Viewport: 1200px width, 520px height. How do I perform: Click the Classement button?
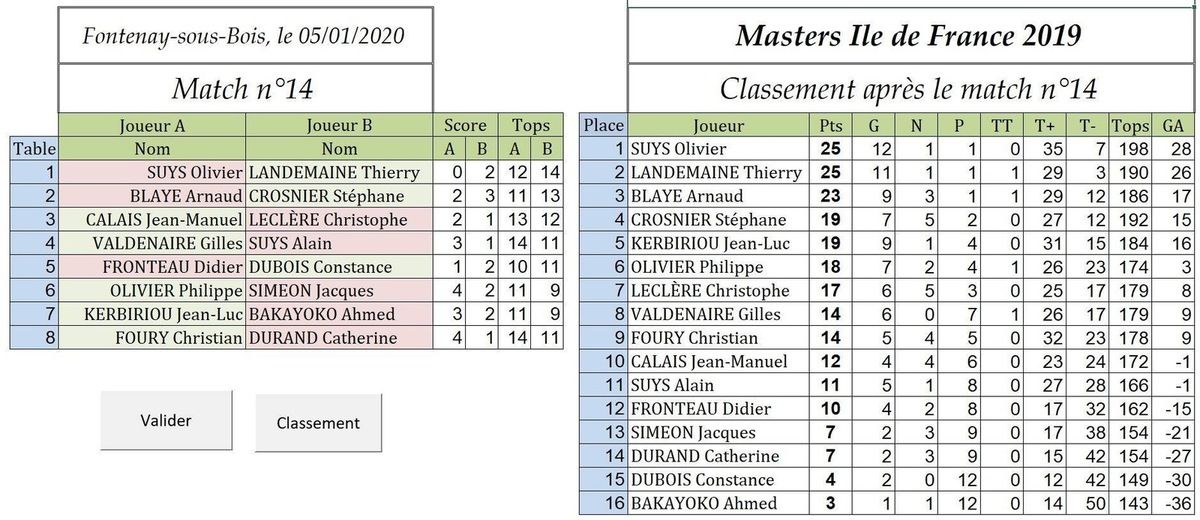click(x=318, y=422)
